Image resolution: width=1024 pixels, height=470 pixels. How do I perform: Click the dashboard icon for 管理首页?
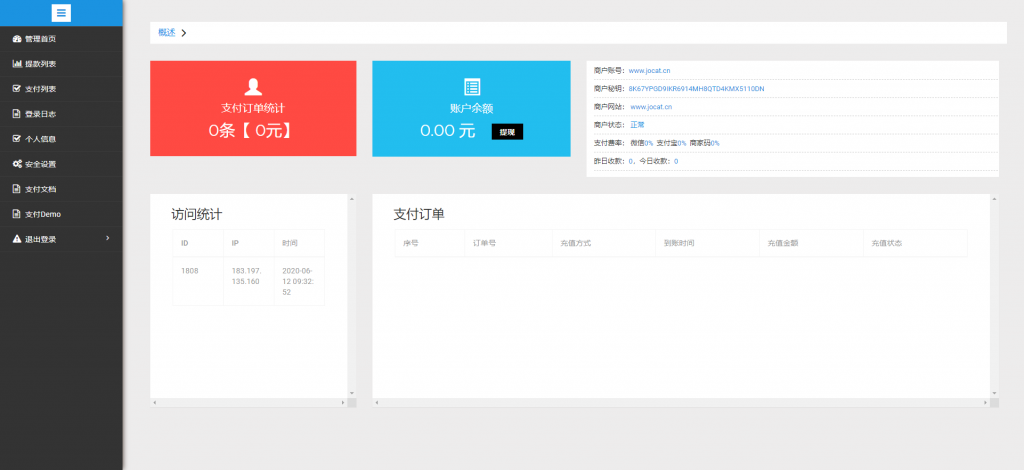[x=16, y=39]
